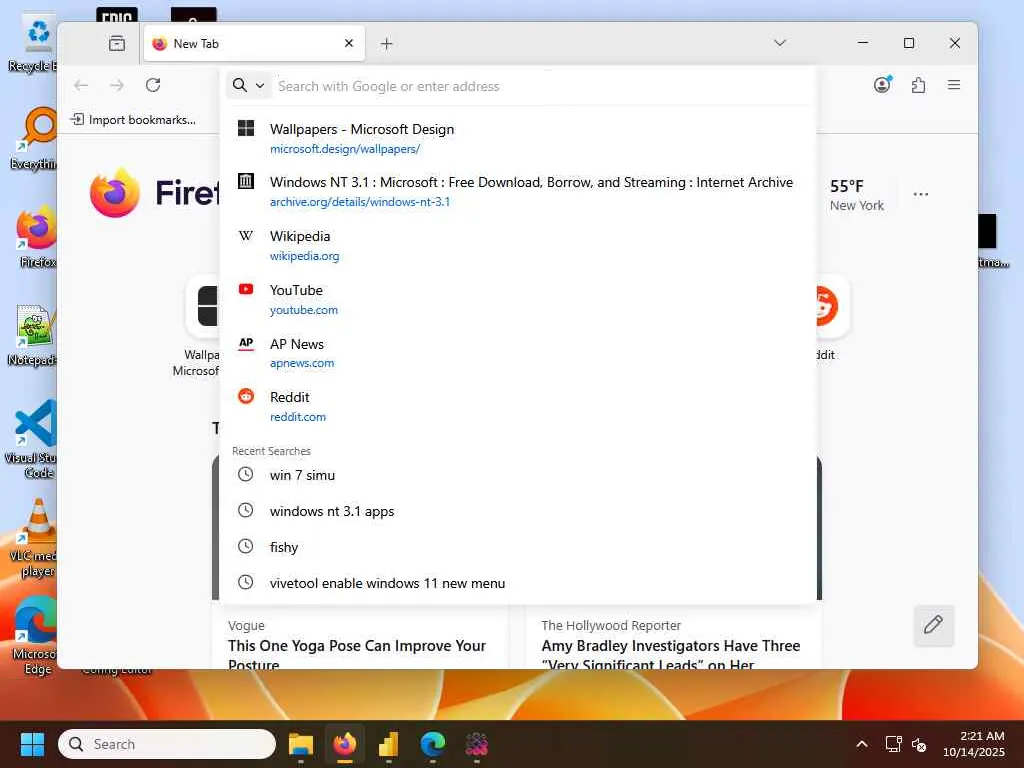Click the apnews.com URL text
1024x768 pixels.
pos(302,363)
